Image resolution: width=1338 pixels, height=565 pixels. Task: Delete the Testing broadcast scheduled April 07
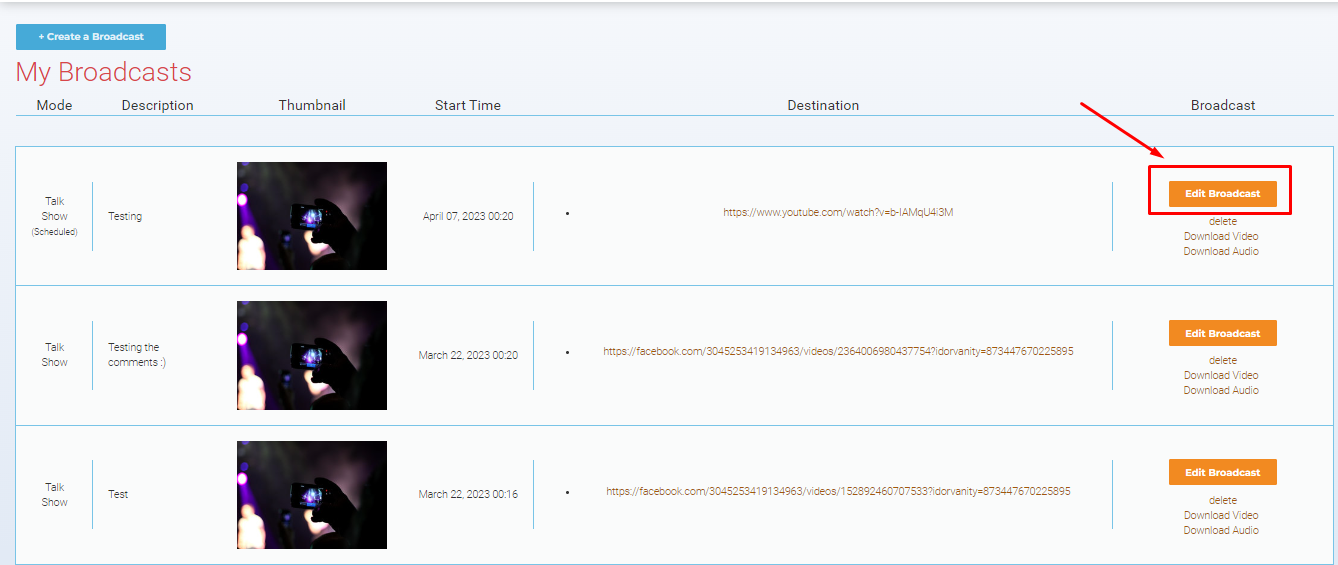point(1222,221)
